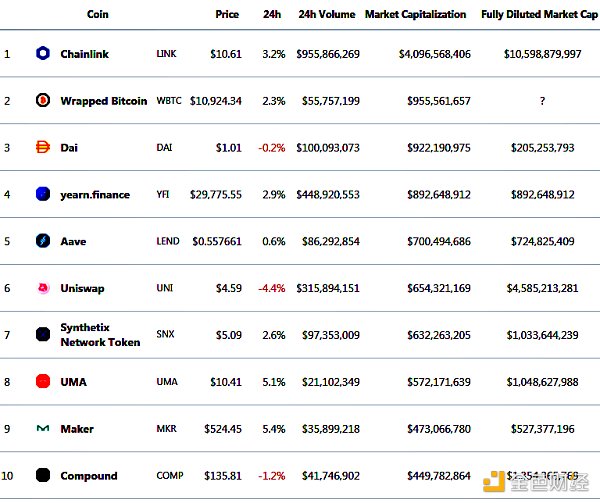Sort by Fully Diluted Market Cap header
Image resolution: width=600 pixels, height=503 pixels.
coord(530,15)
